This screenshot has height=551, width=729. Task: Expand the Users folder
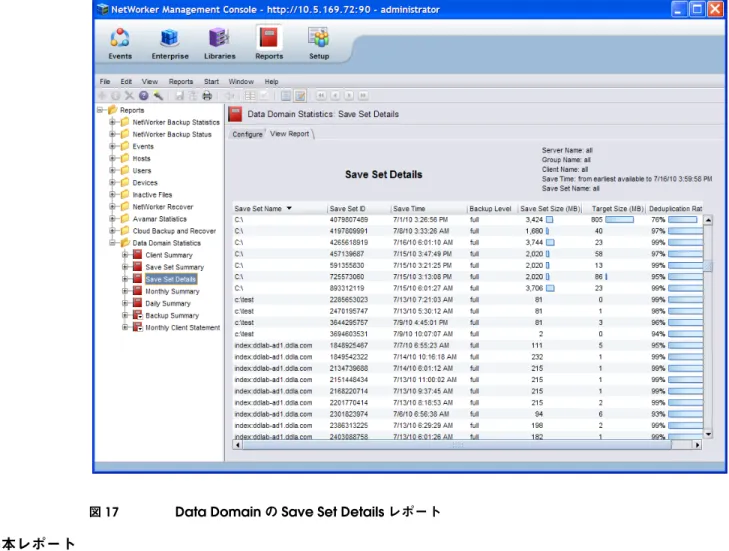[112, 171]
